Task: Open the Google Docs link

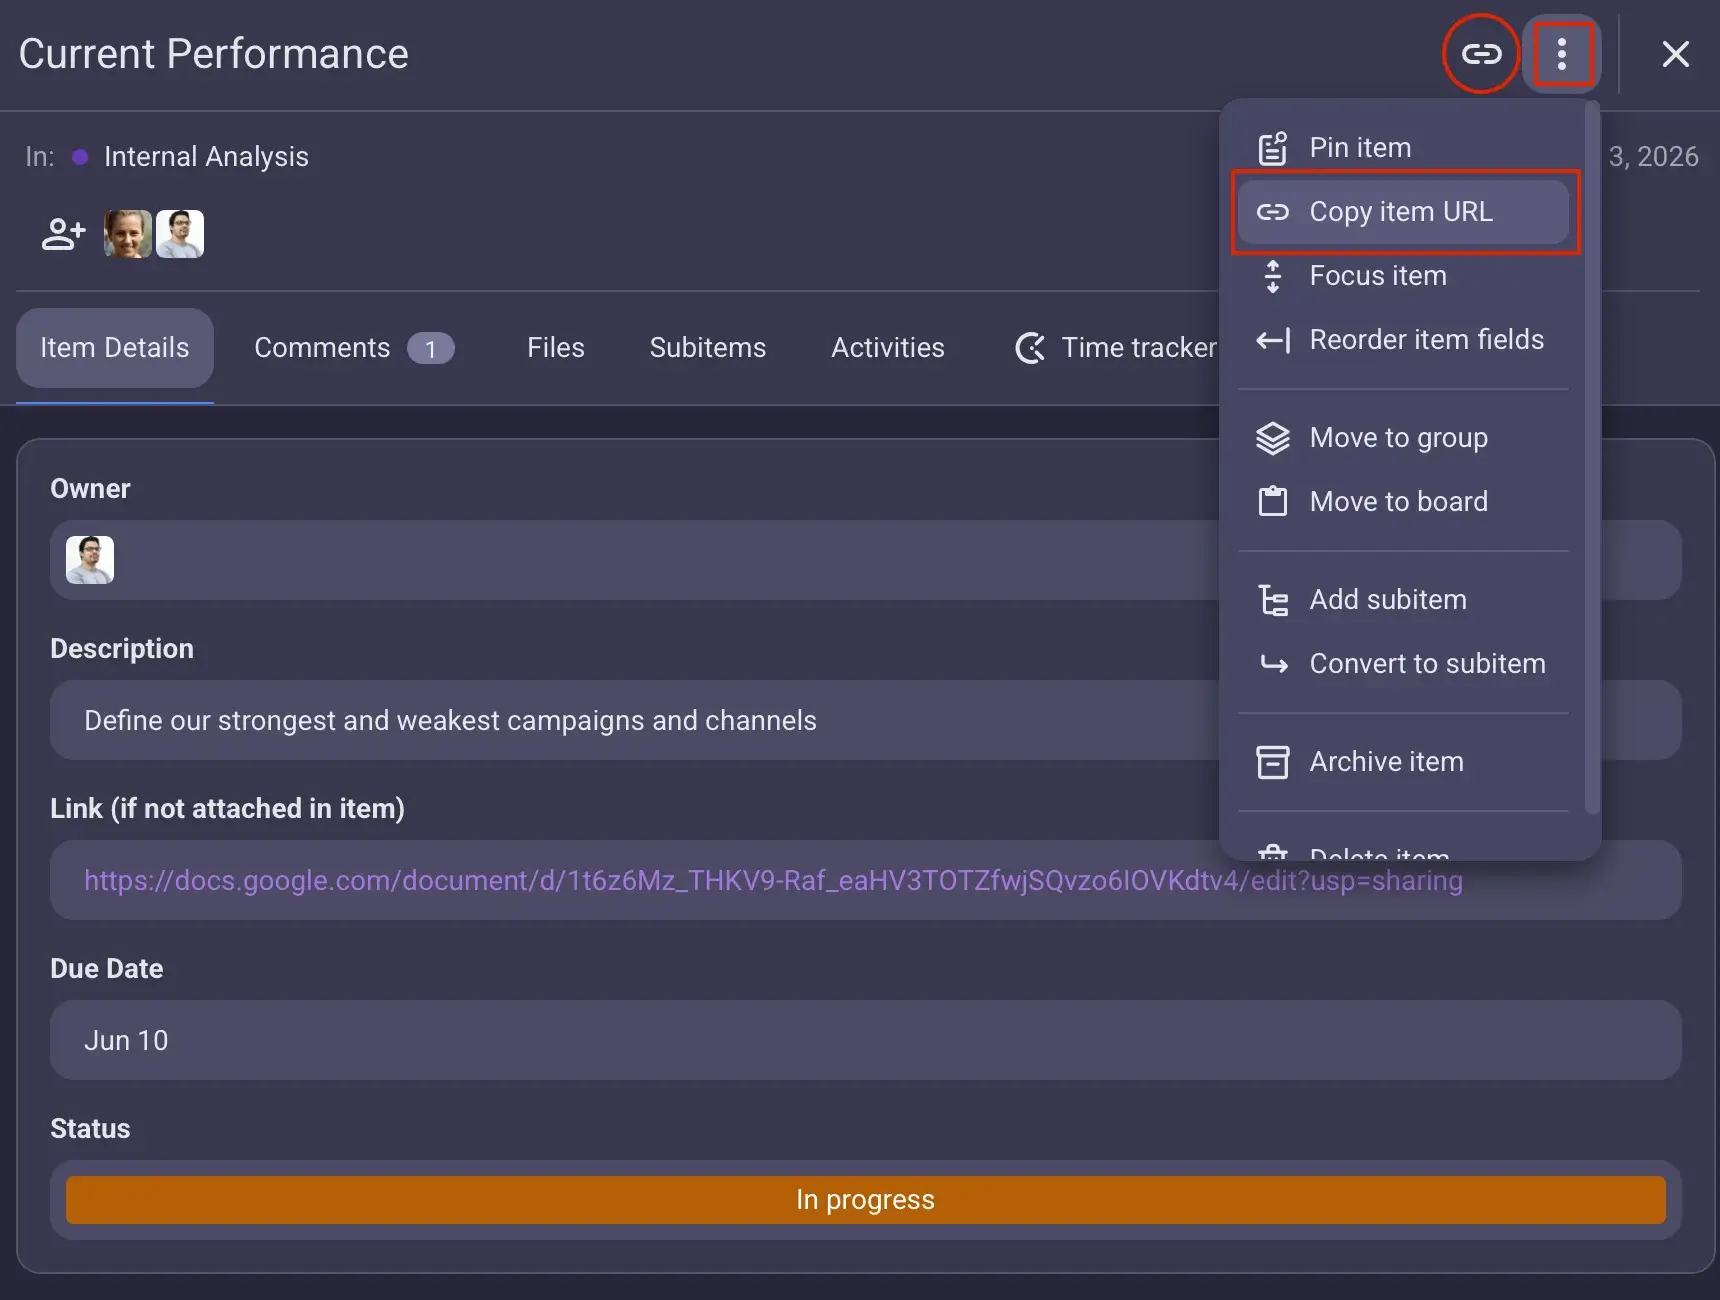Action: [x=773, y=881]
